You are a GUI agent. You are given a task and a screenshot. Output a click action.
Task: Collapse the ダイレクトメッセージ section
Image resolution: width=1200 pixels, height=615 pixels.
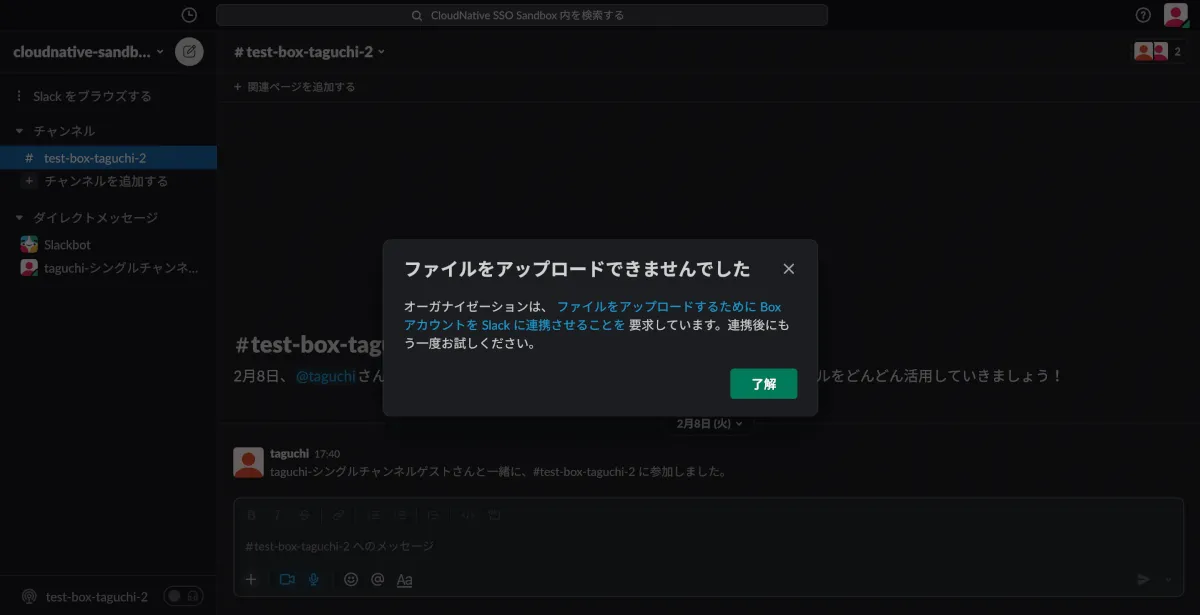click(19, 218)
